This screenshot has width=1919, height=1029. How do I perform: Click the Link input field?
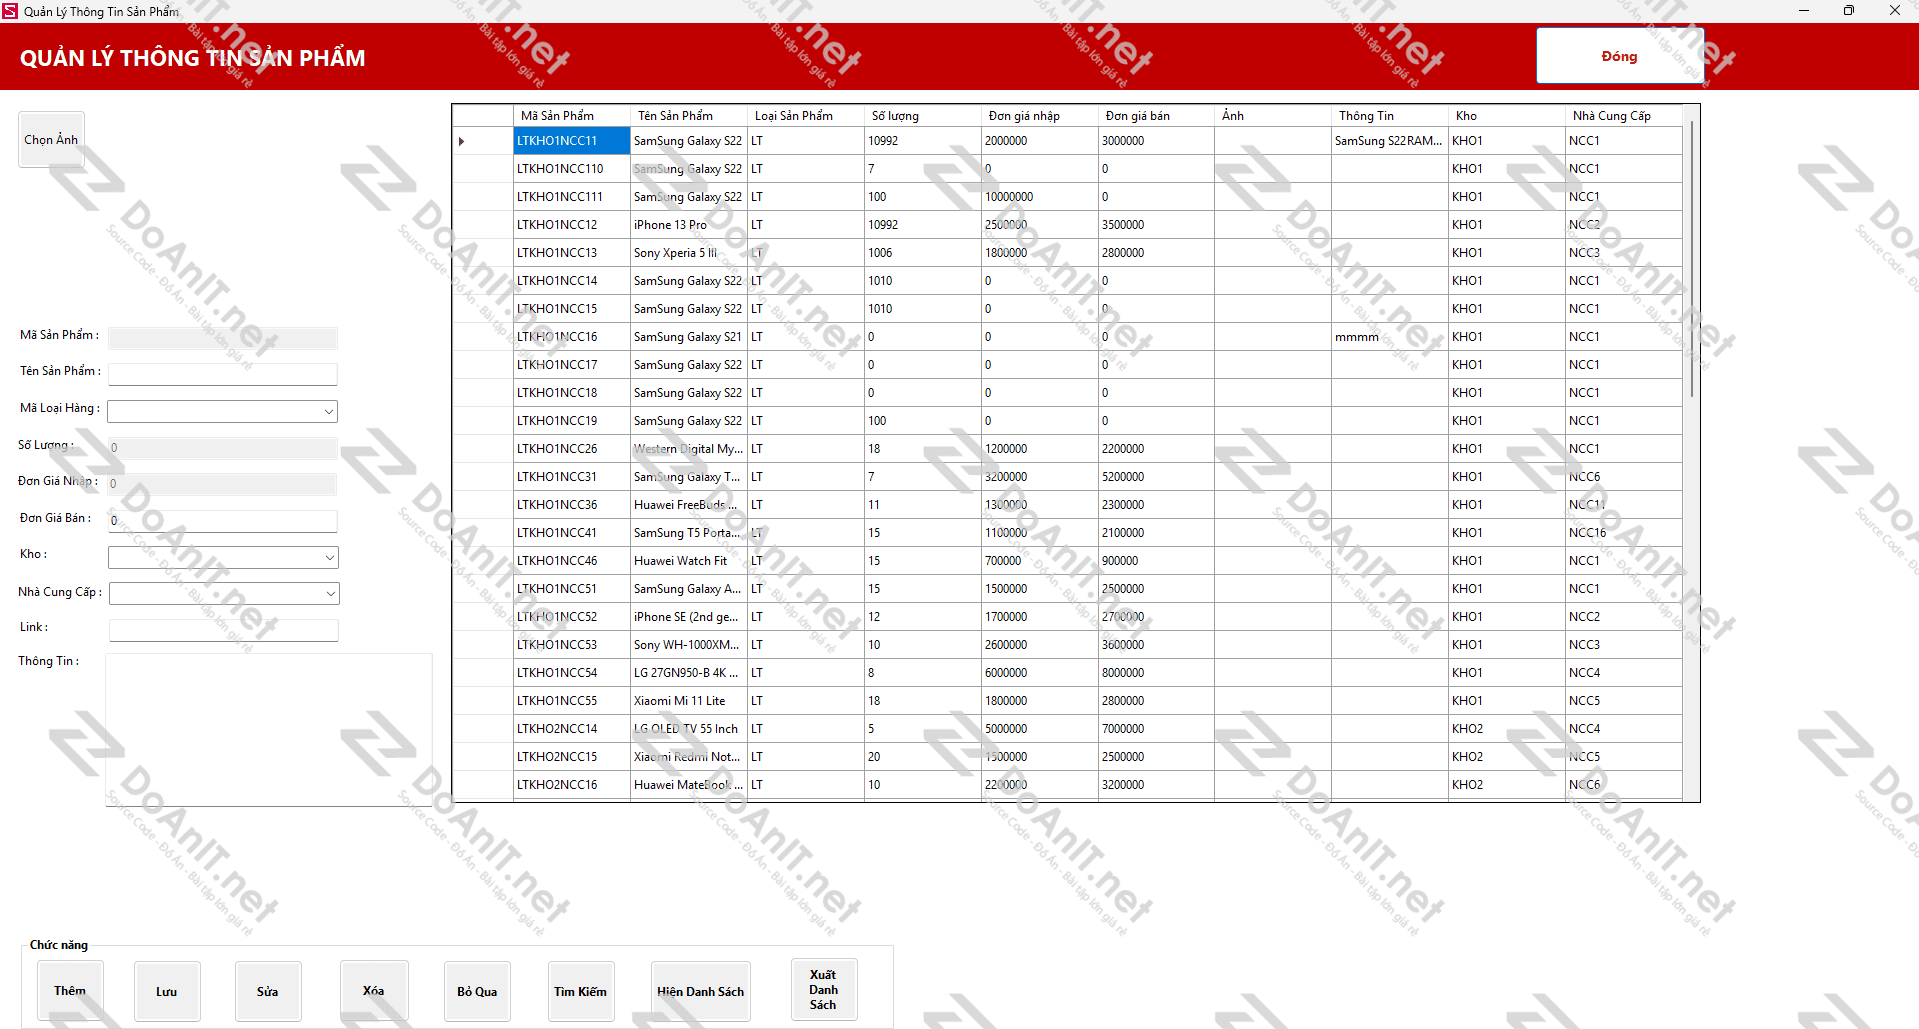pyautogui.click(x=224, y=630)
